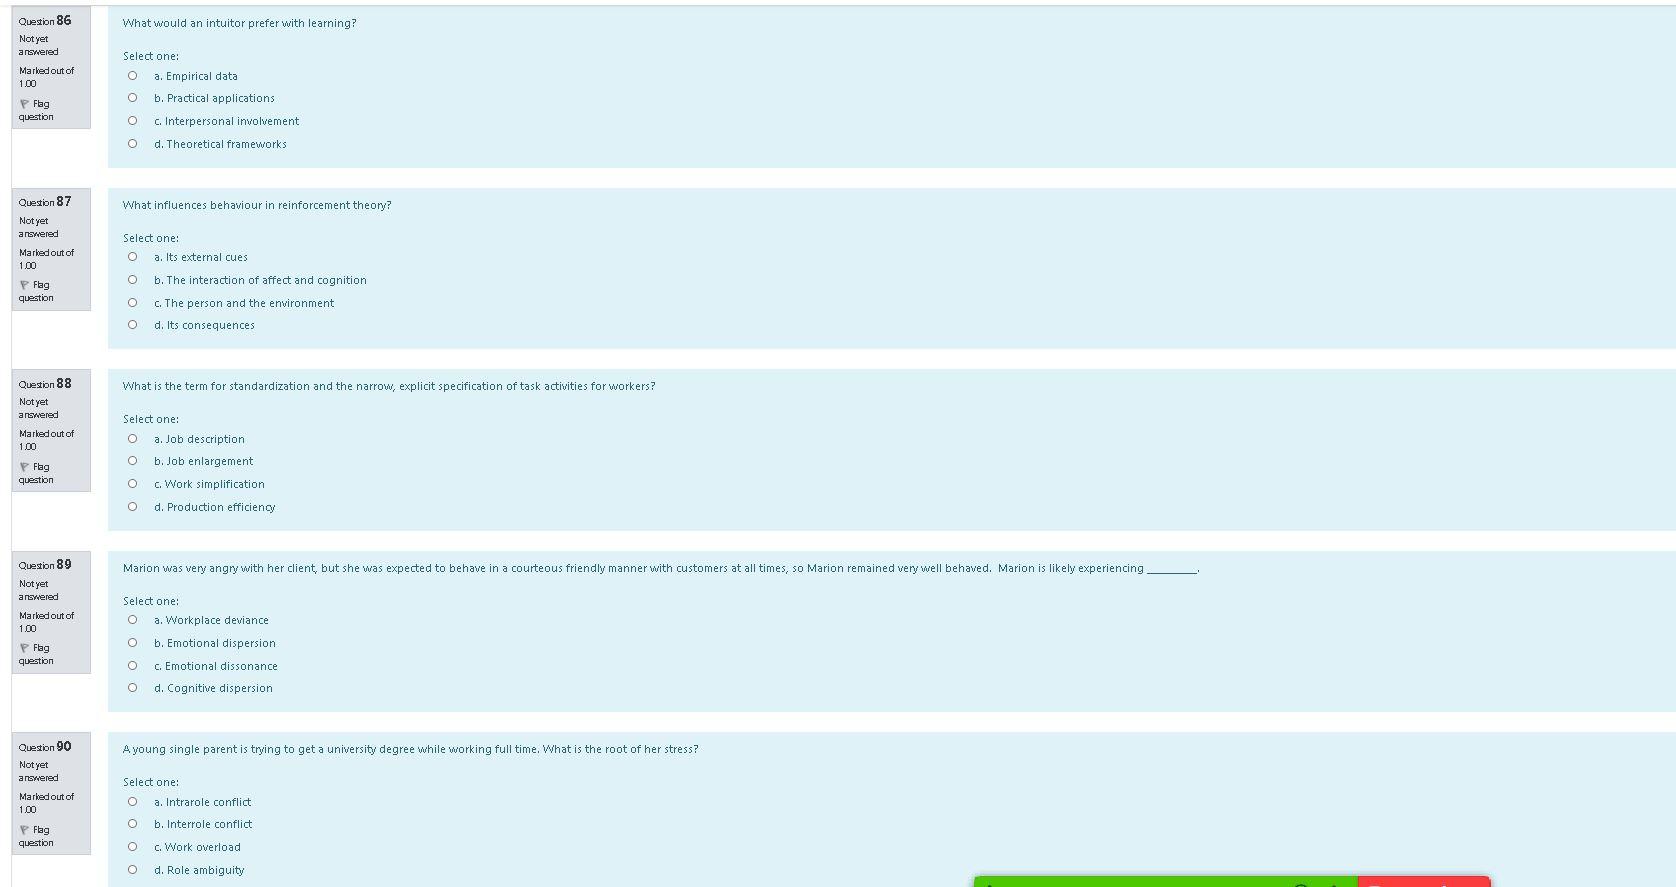Select option a. Empirical data
This screenshot has width=1676, height=887.
click(132, 76)
